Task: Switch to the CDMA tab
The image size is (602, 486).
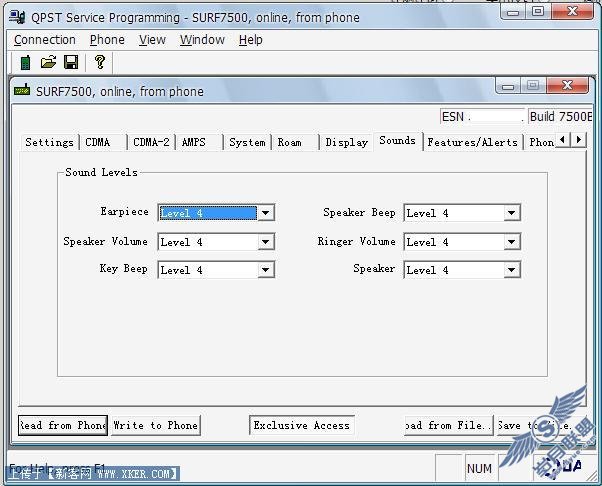Action: 103,142
